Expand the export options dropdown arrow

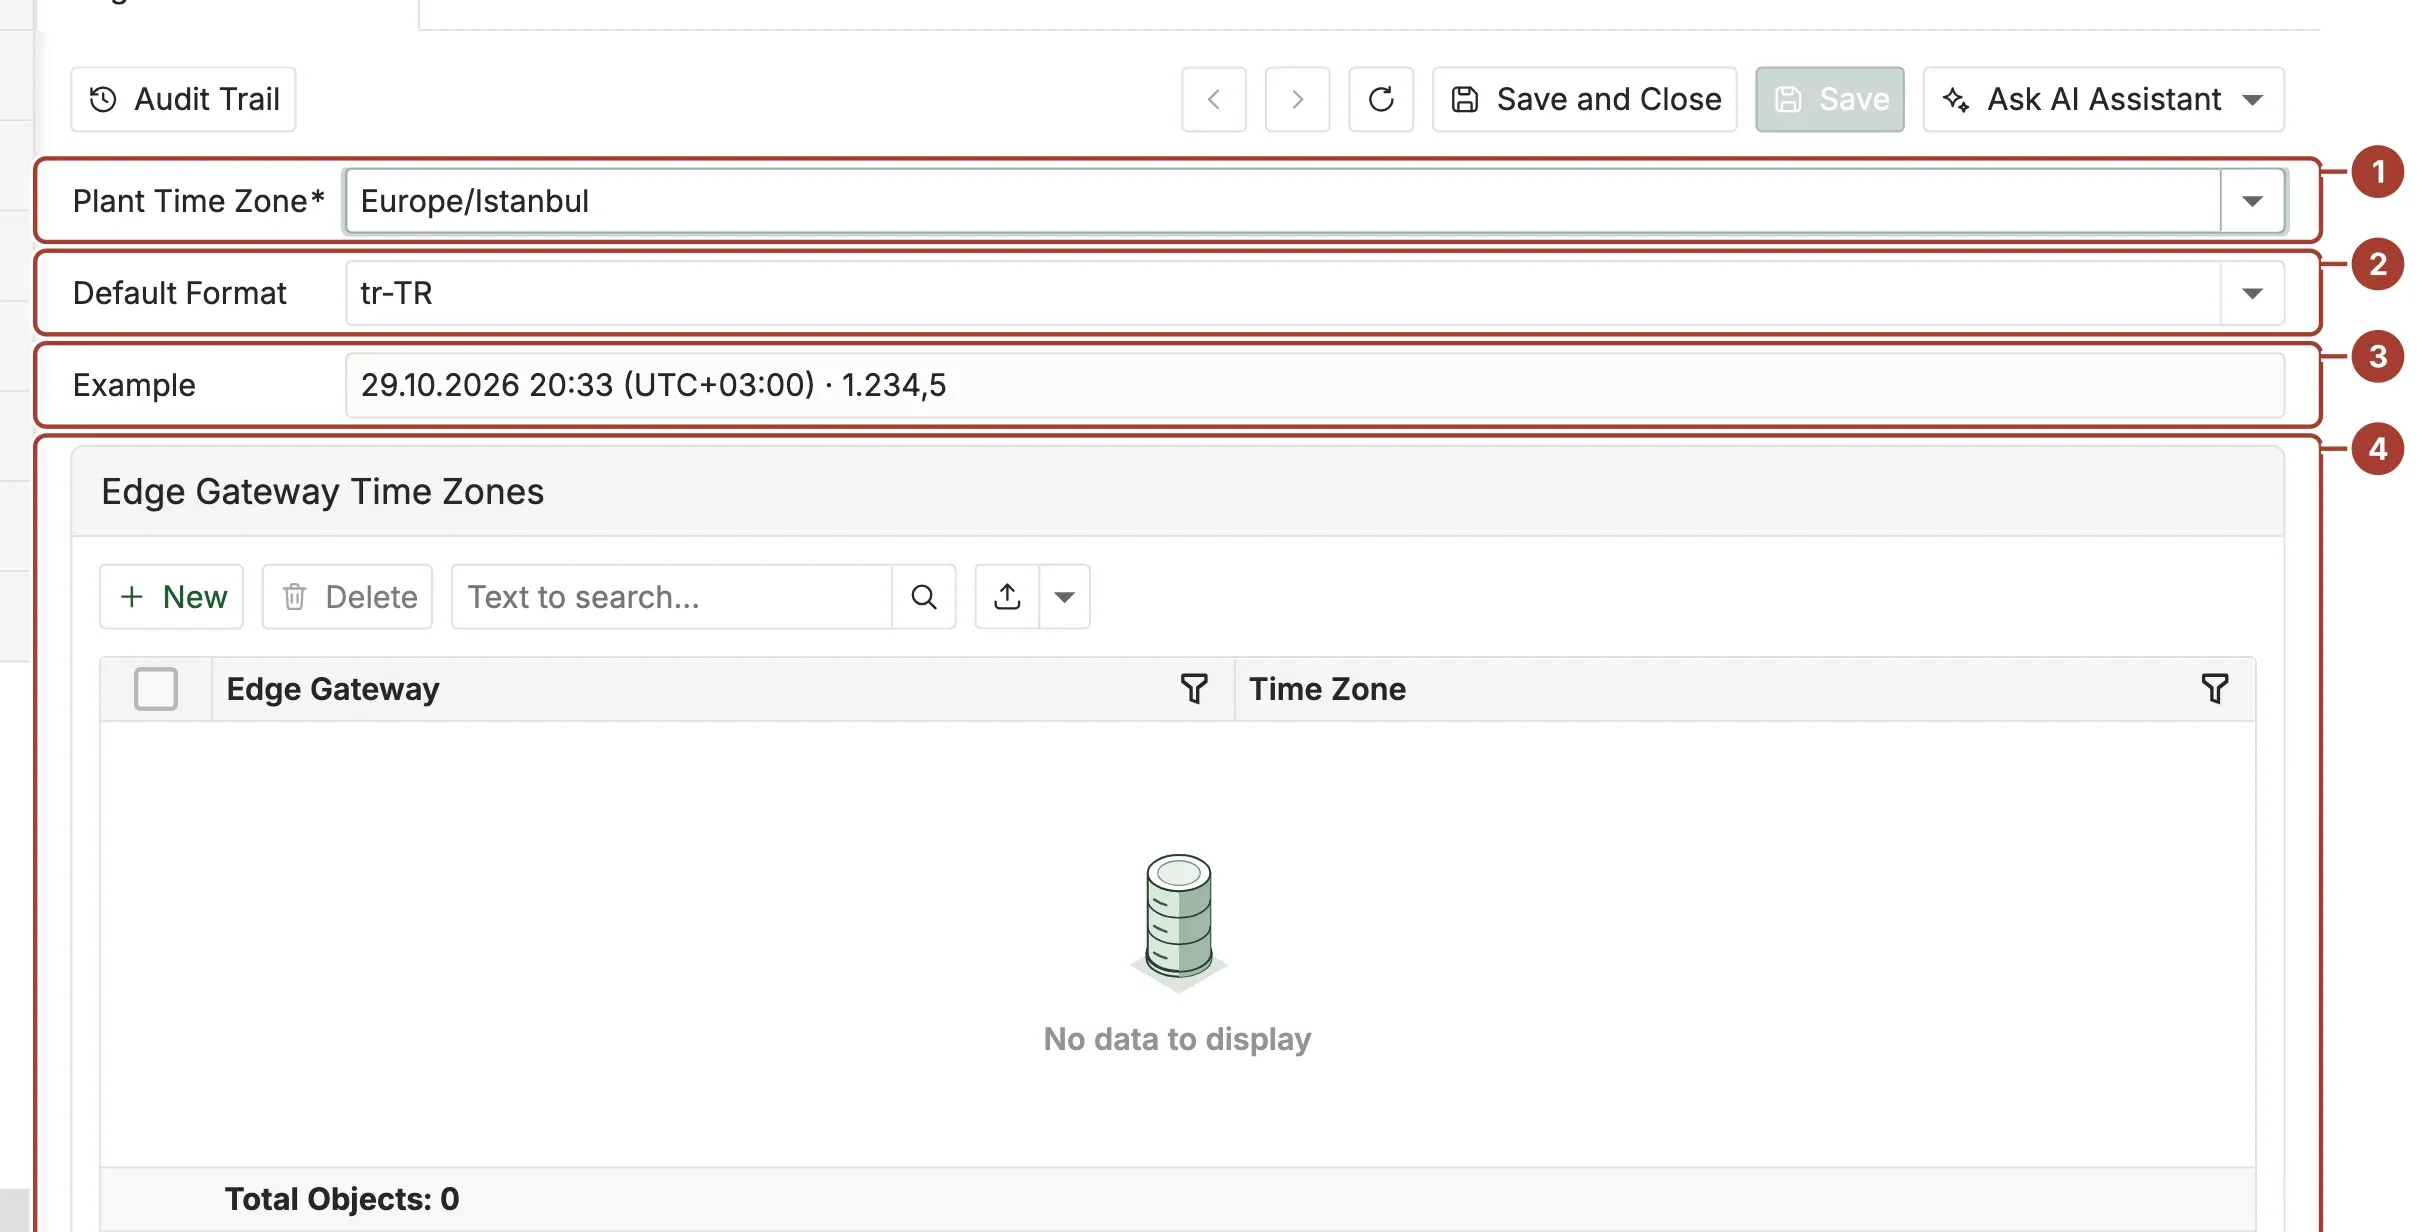pyautogui.click(x=1065, y=597)
